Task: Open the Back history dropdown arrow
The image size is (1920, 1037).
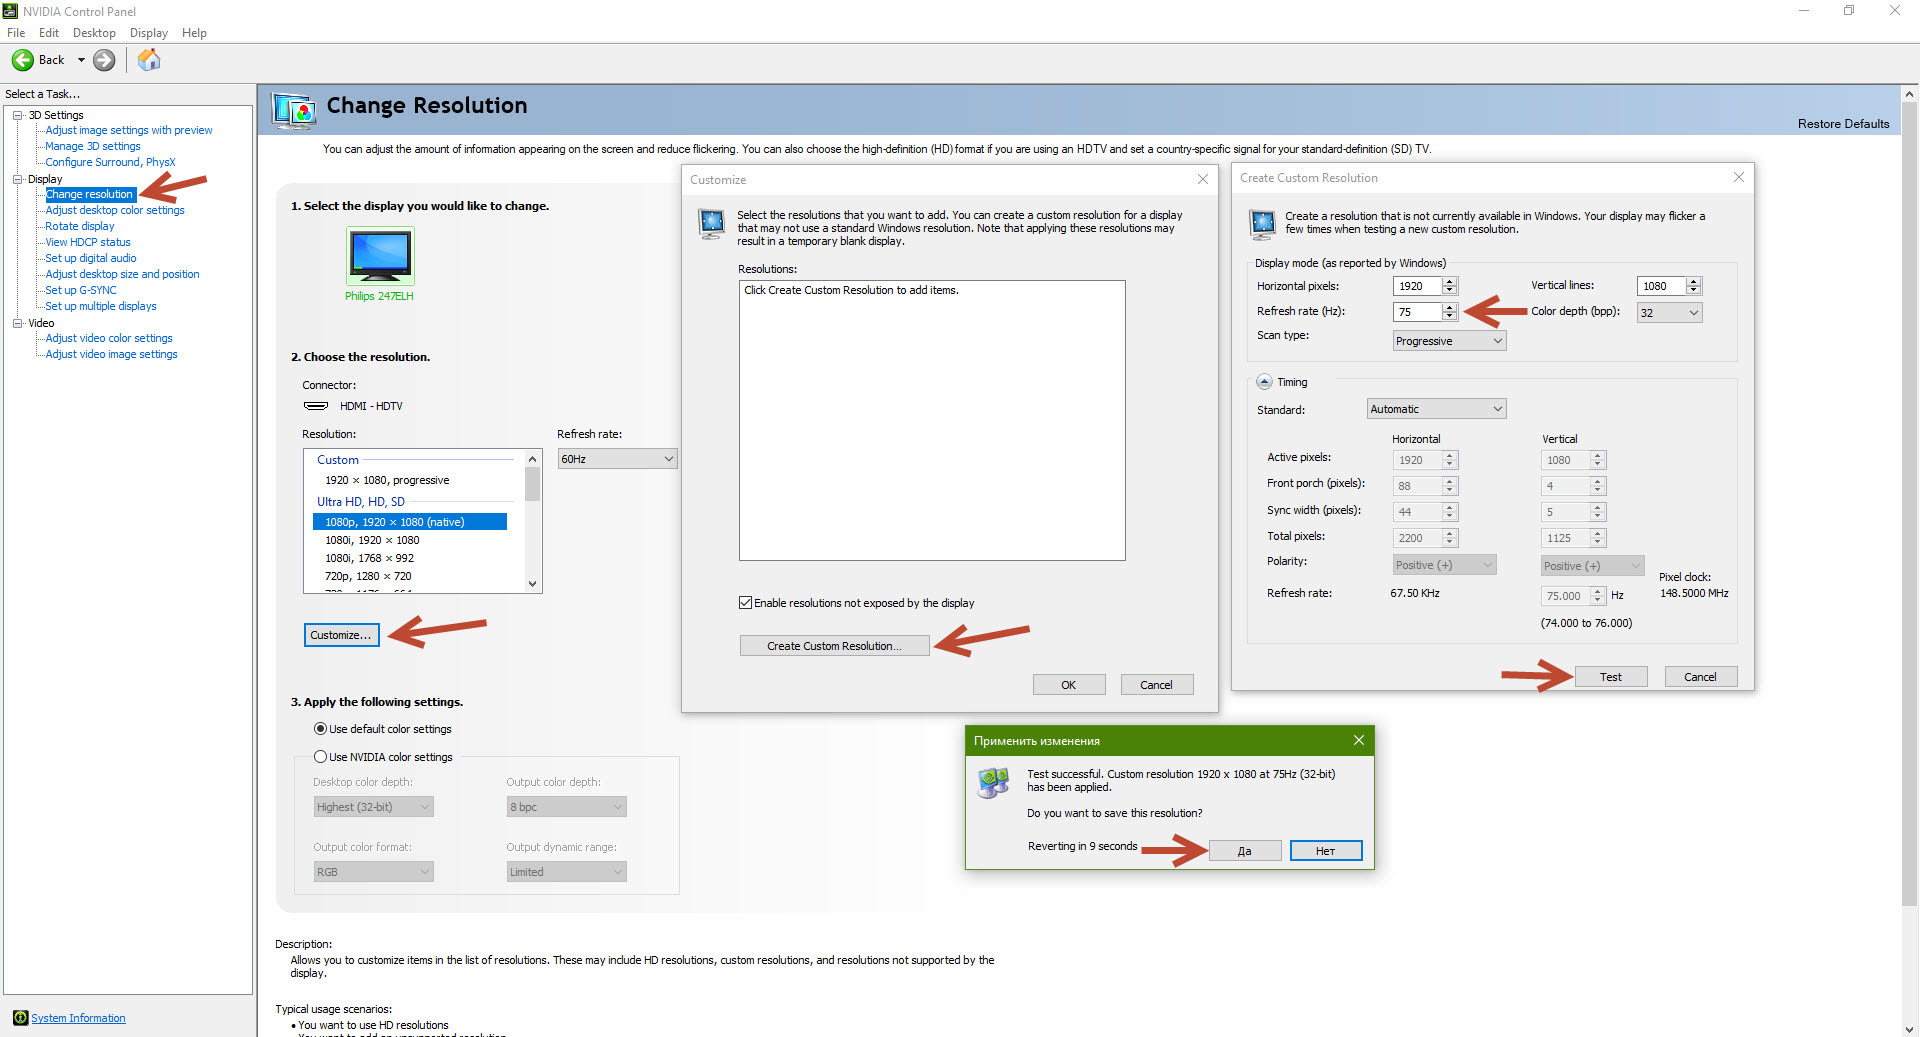Action: pyautogui.click(x=81, y=60)
